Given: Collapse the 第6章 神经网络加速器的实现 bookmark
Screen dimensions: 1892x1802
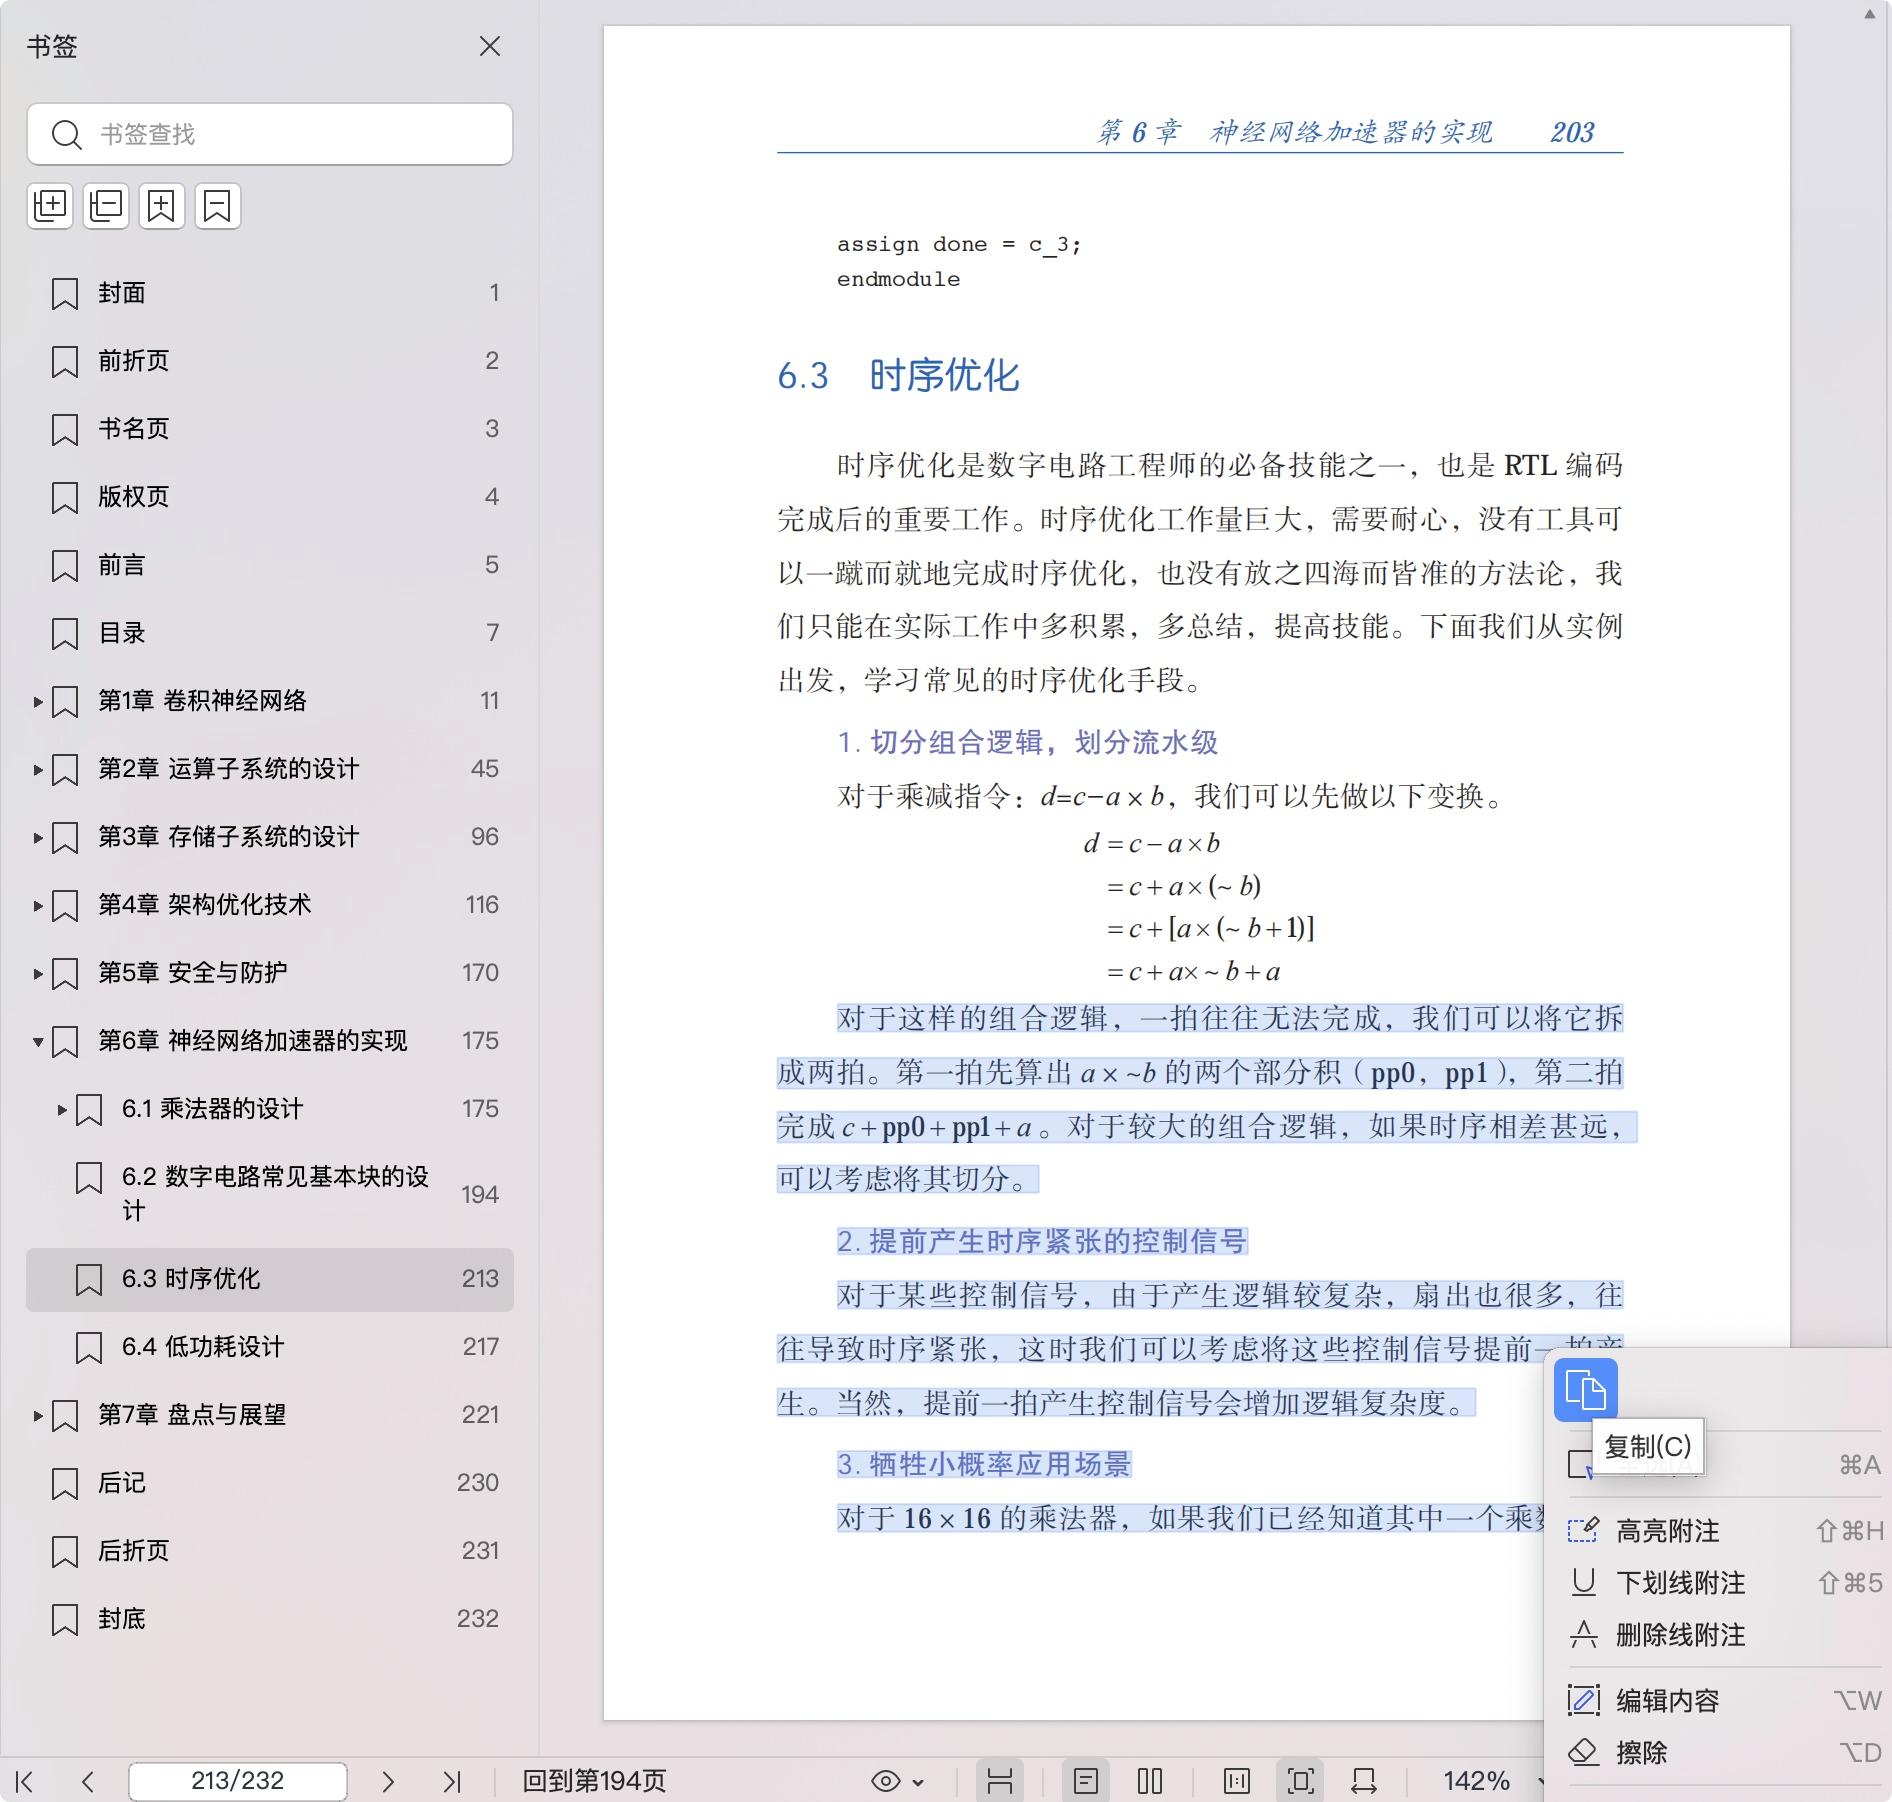Looking at the screenshot, I should pos(38,1042).
